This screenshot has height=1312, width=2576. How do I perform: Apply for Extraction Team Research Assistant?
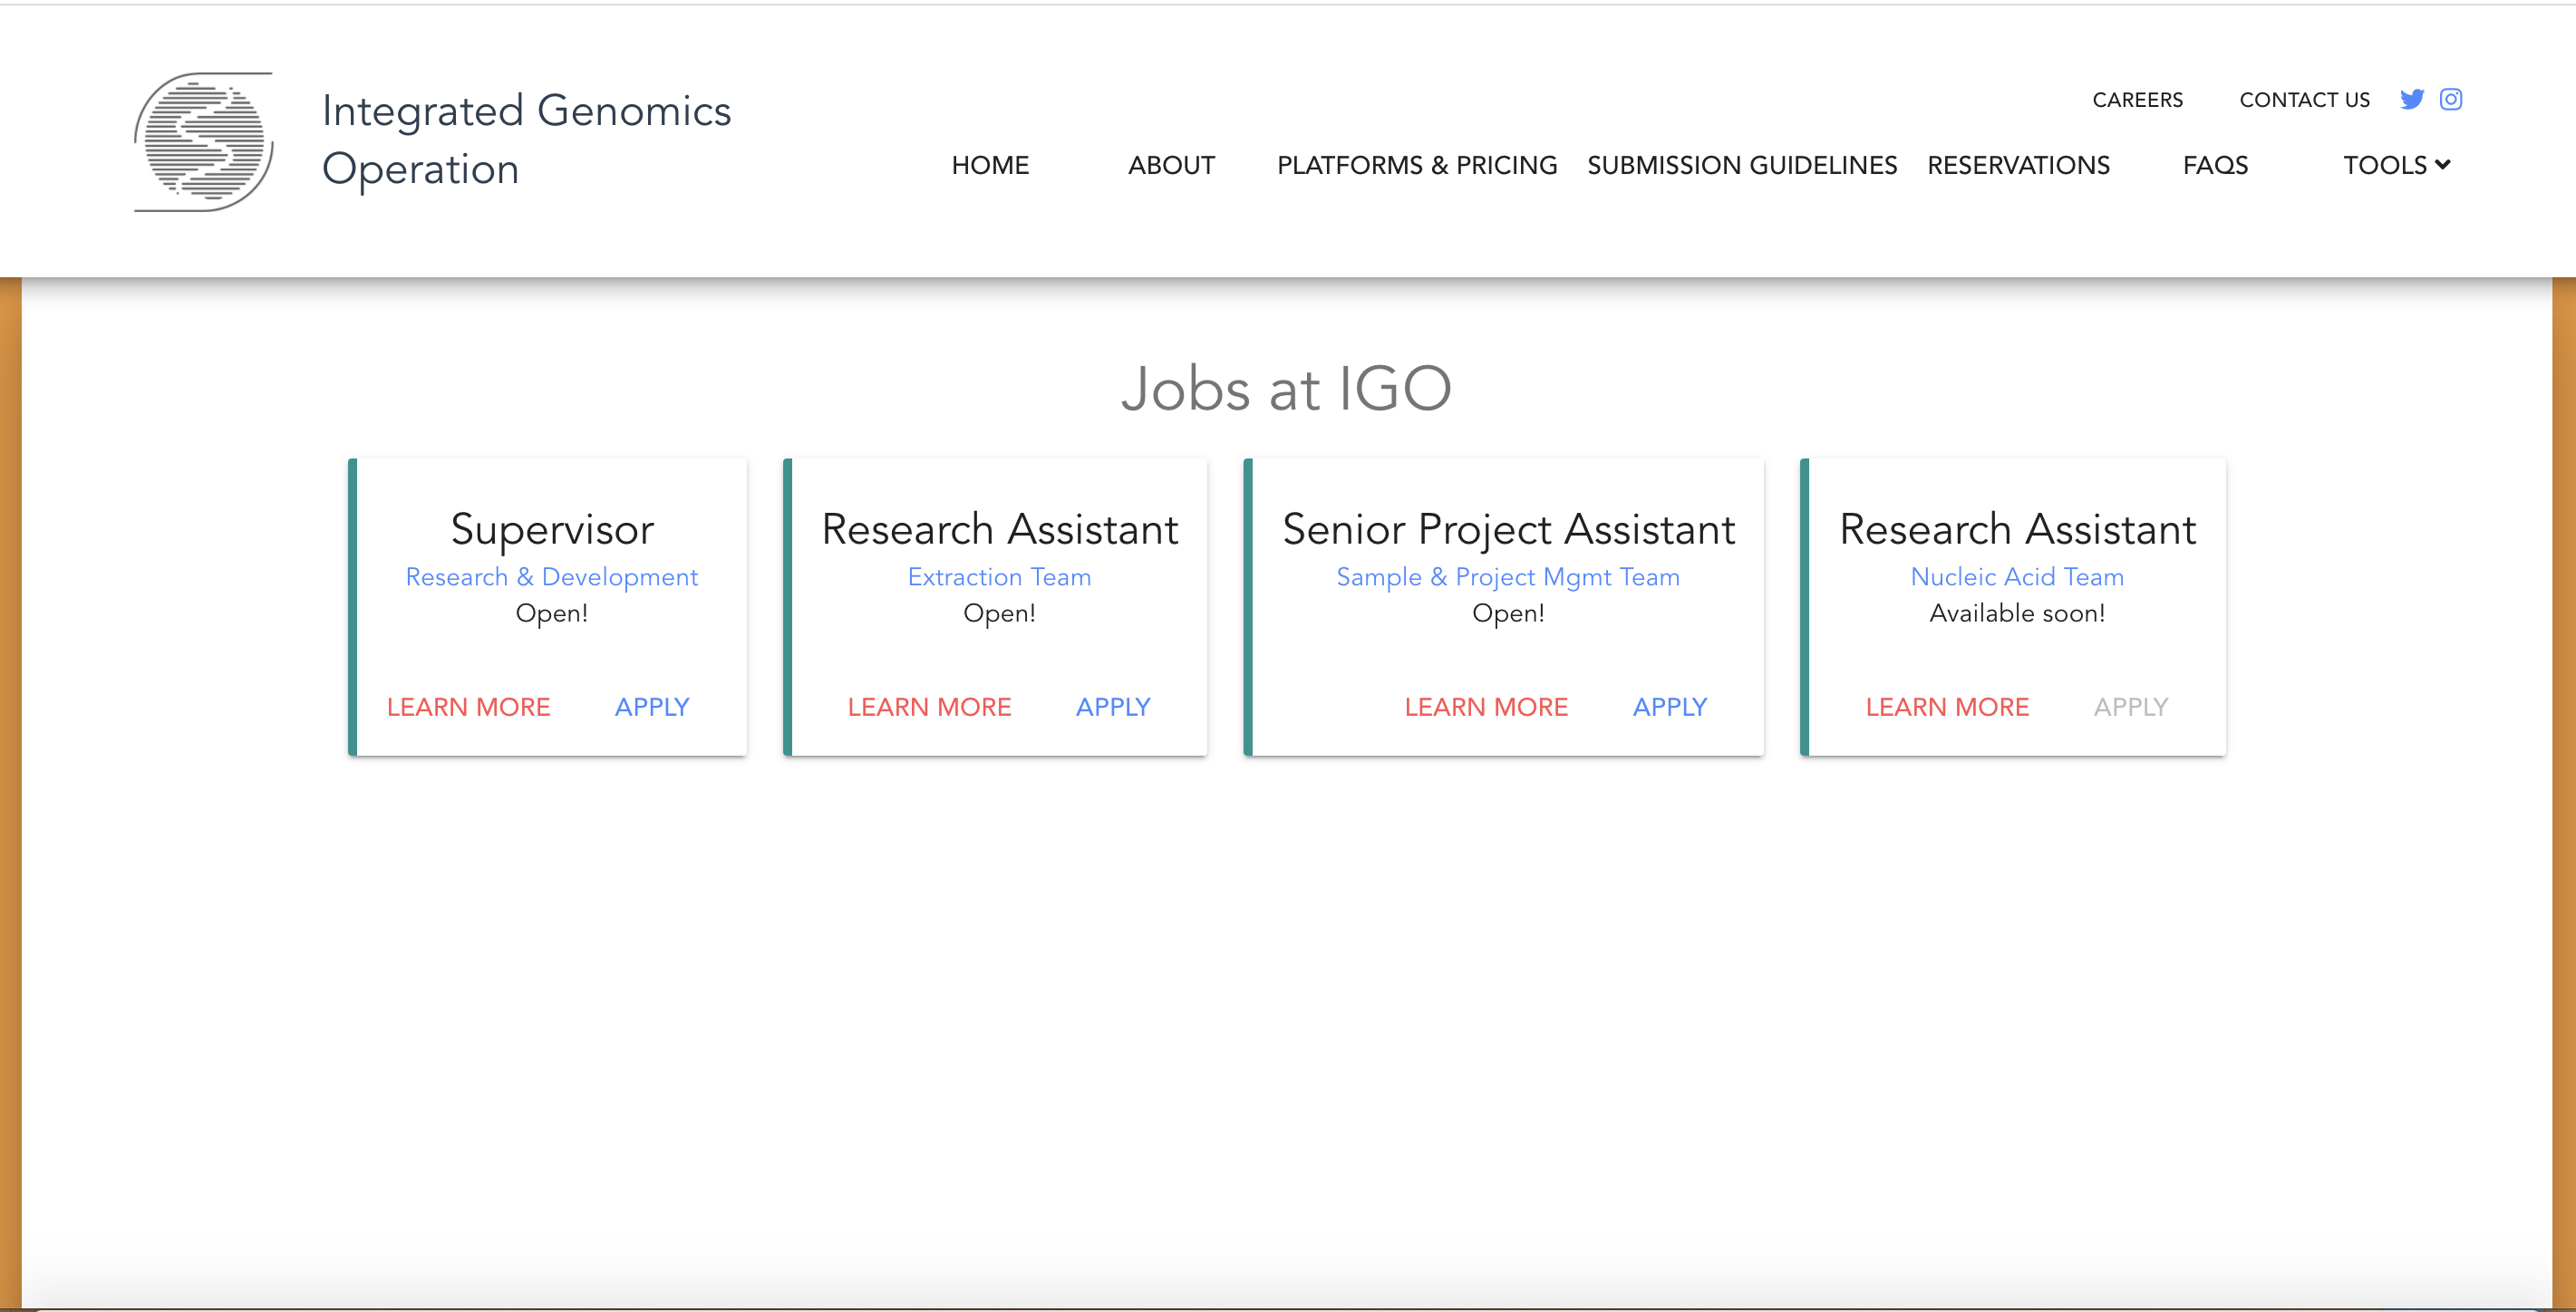coord(1113,707)
